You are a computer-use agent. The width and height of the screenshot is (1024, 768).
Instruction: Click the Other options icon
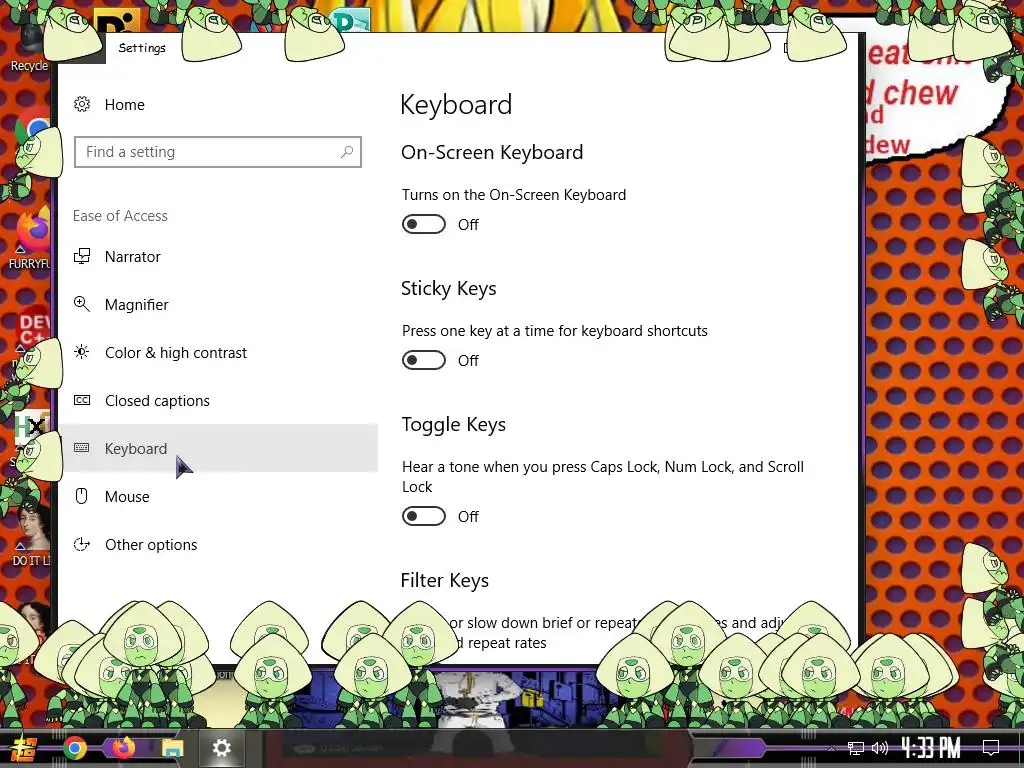click(82, 544)
